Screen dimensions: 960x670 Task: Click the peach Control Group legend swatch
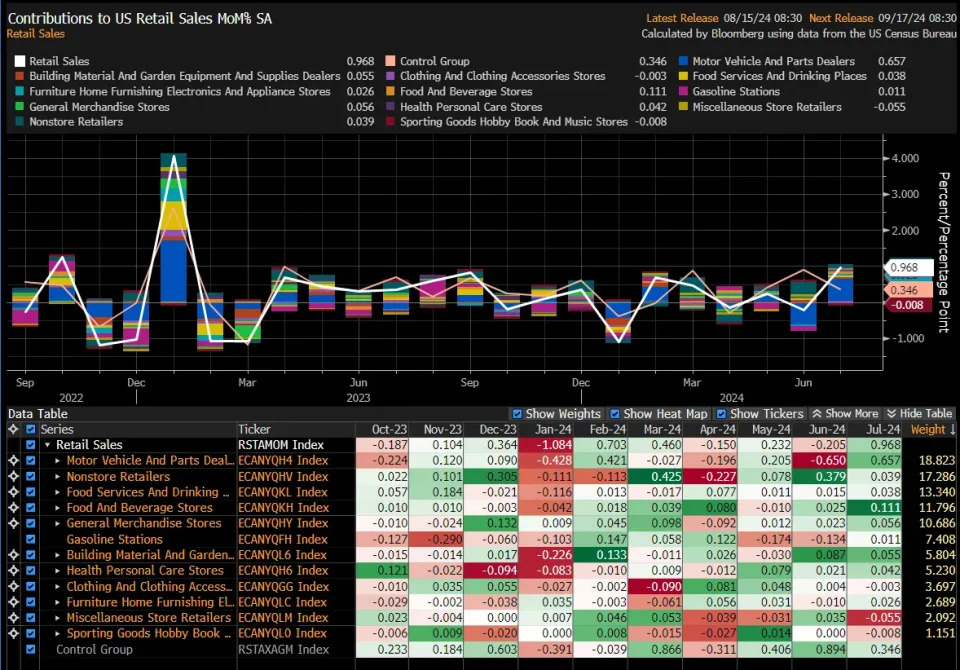390,61
